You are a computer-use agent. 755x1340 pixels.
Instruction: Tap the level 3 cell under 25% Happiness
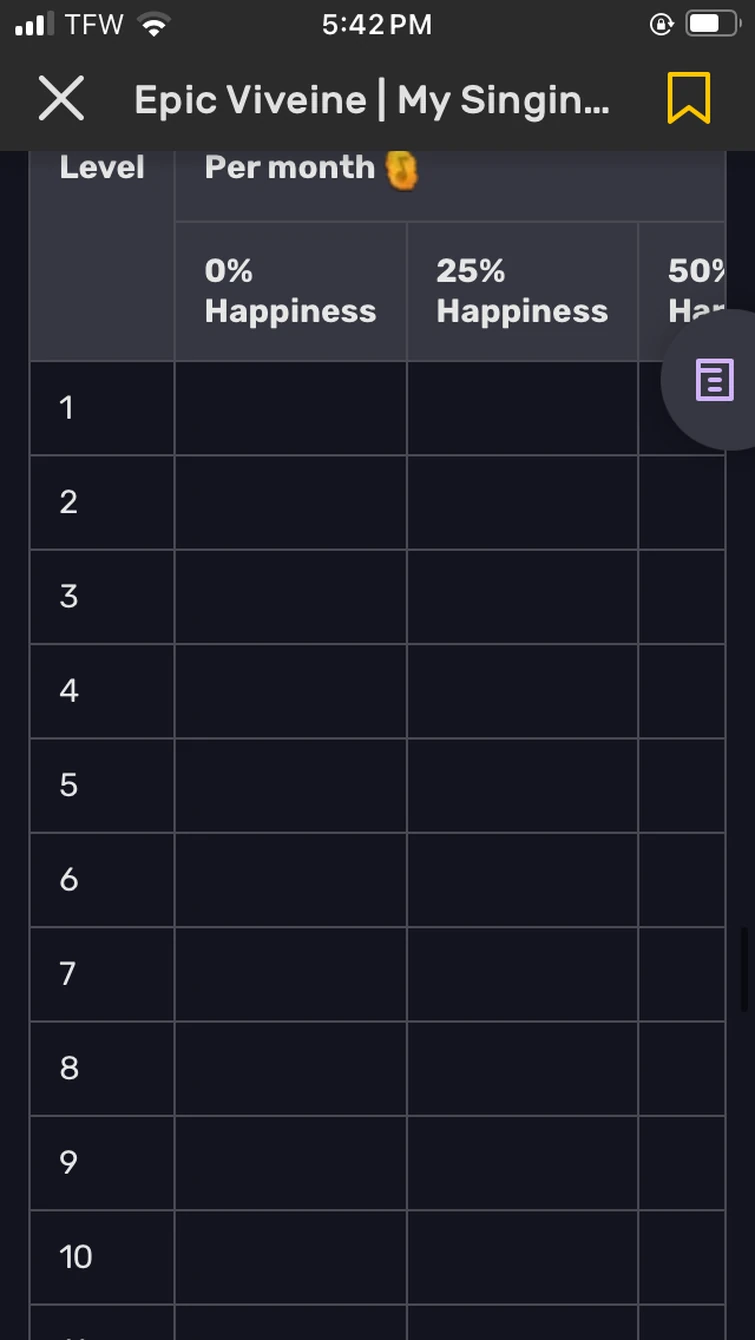pos(521,596)
